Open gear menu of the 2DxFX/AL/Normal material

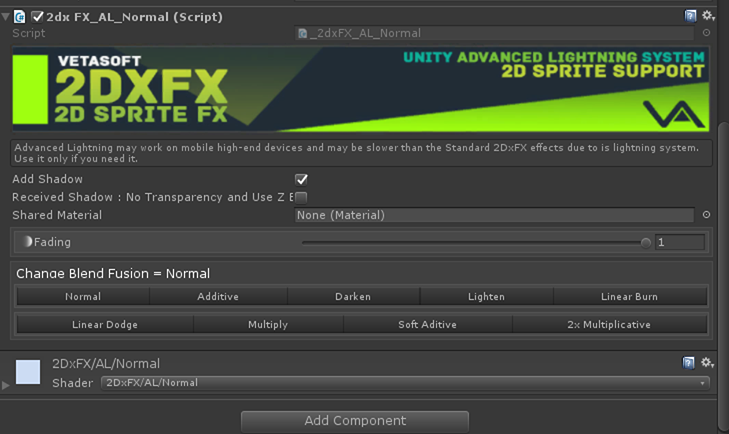click(x=707, y=362)
